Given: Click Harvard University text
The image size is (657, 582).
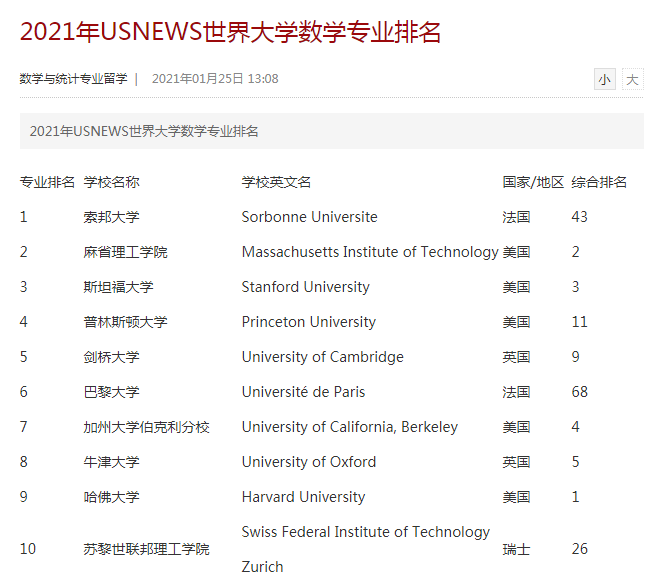Looking at the screenshot, I should (303, 497).
